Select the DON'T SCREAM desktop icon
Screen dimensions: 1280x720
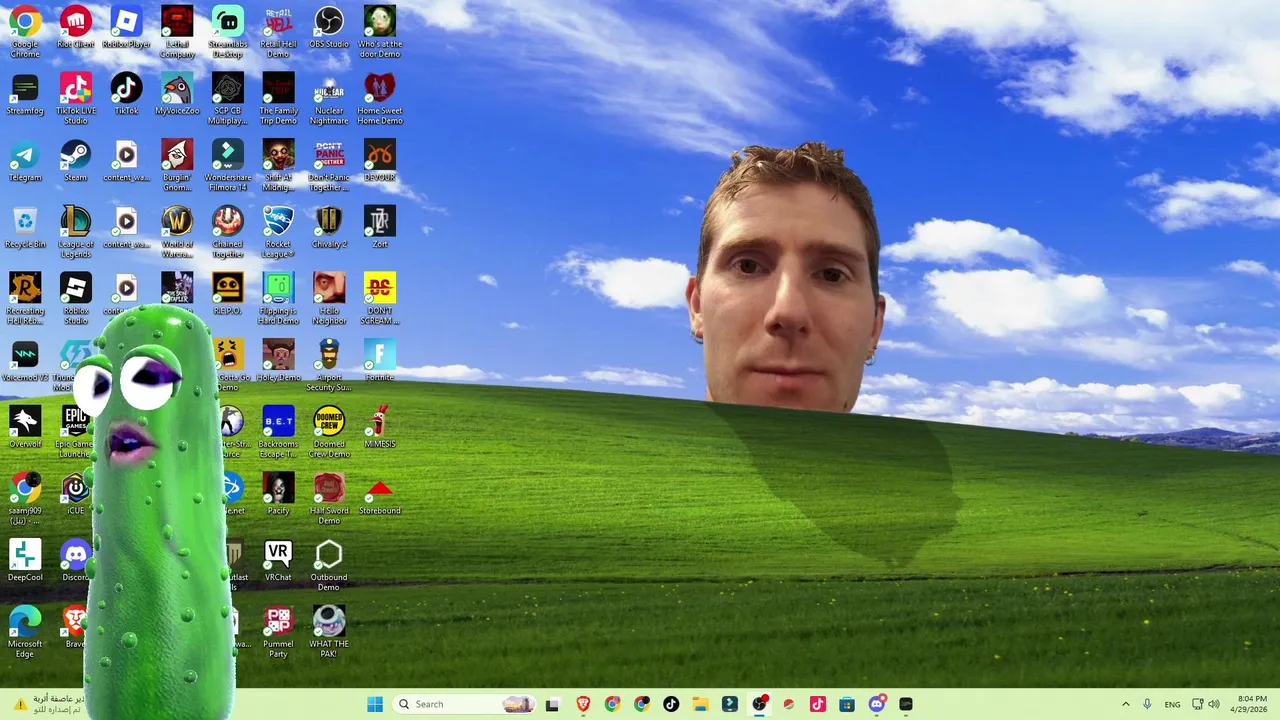click(x=380, y=298)
